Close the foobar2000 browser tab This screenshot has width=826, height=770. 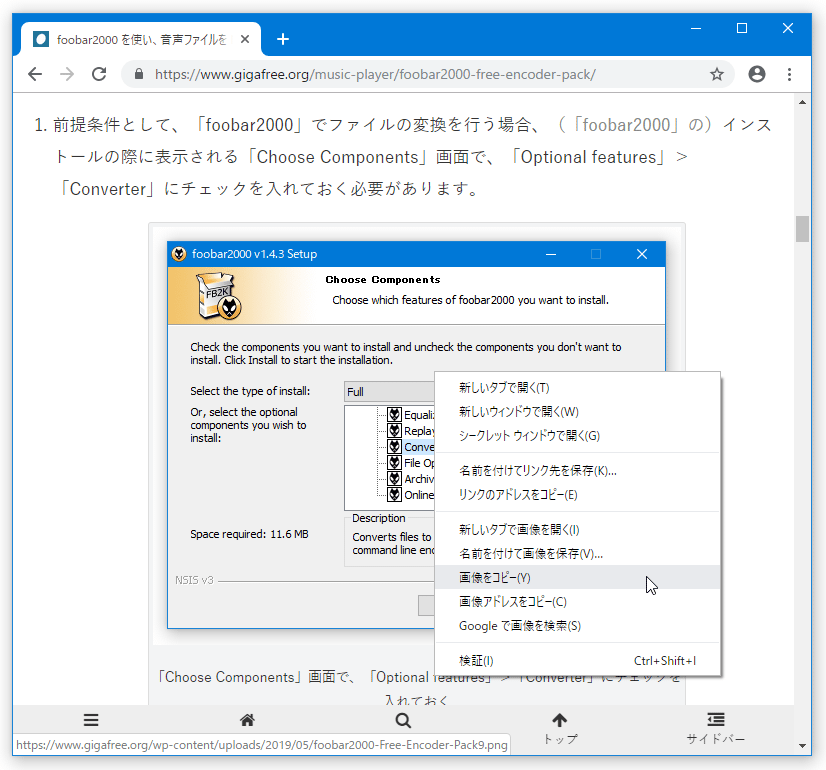coord(245,39)
